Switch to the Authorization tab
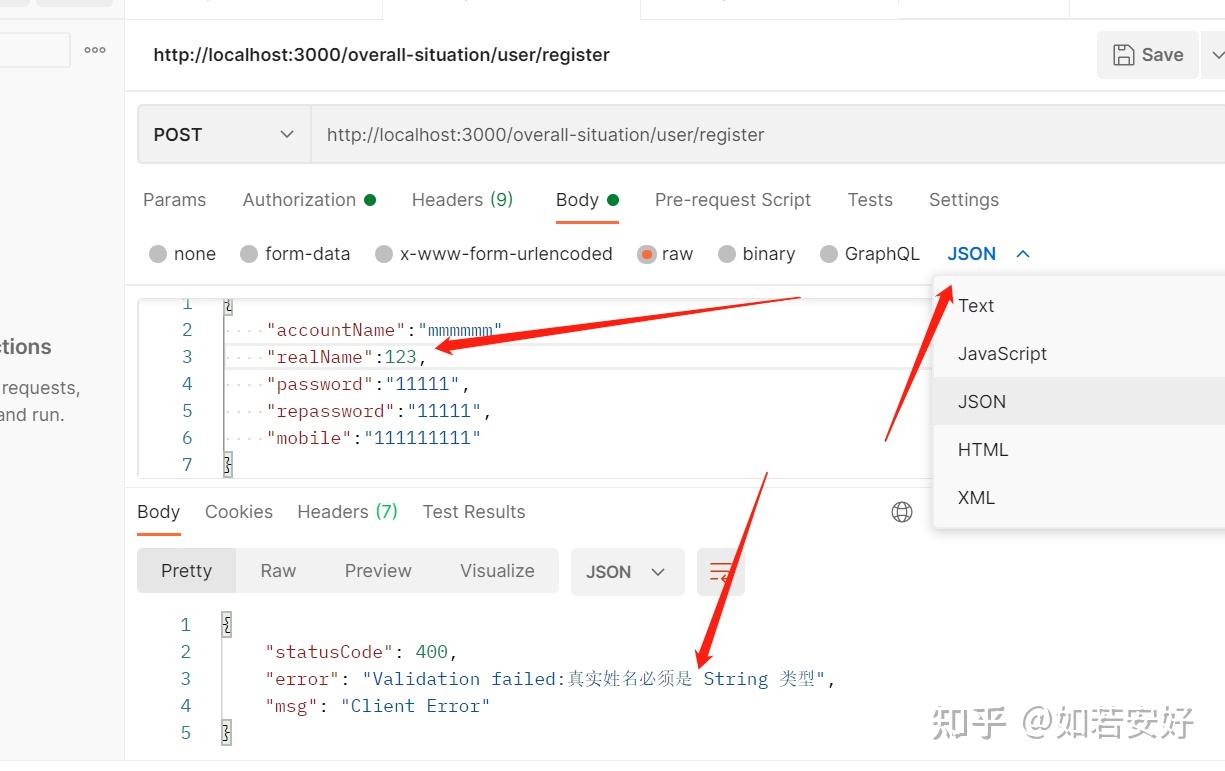The height and width of the screenshot is (771, 1225). tap(300, 199)
